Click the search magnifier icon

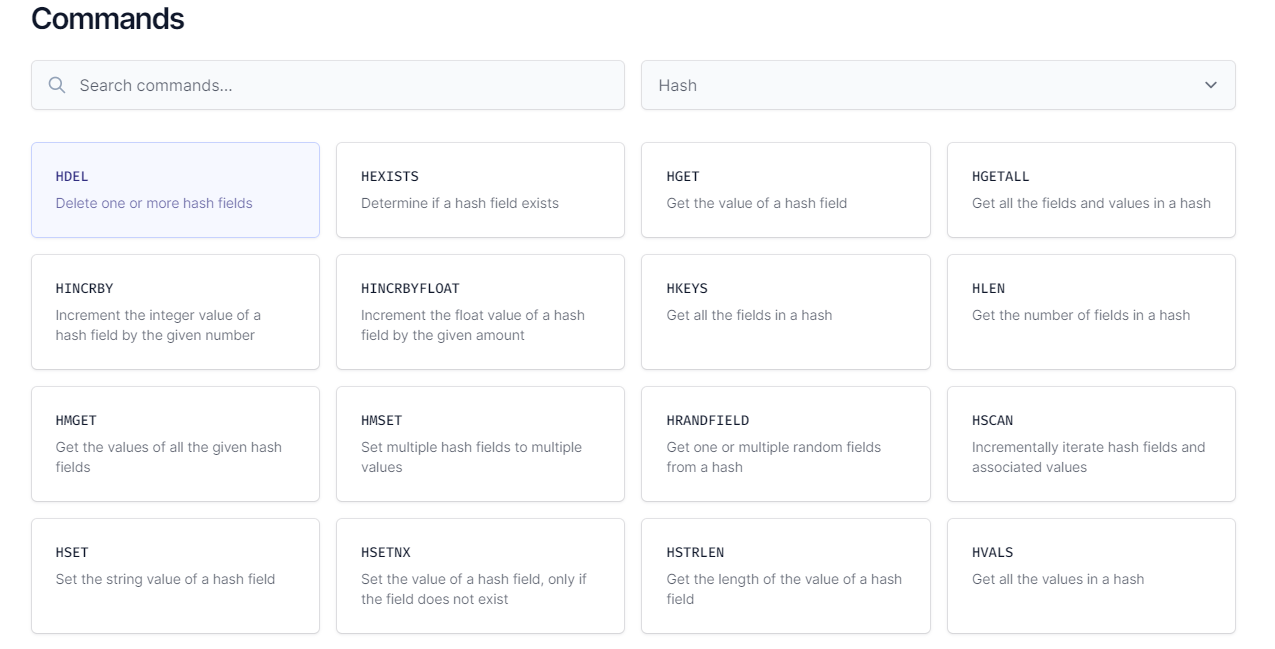pos(57,86)
